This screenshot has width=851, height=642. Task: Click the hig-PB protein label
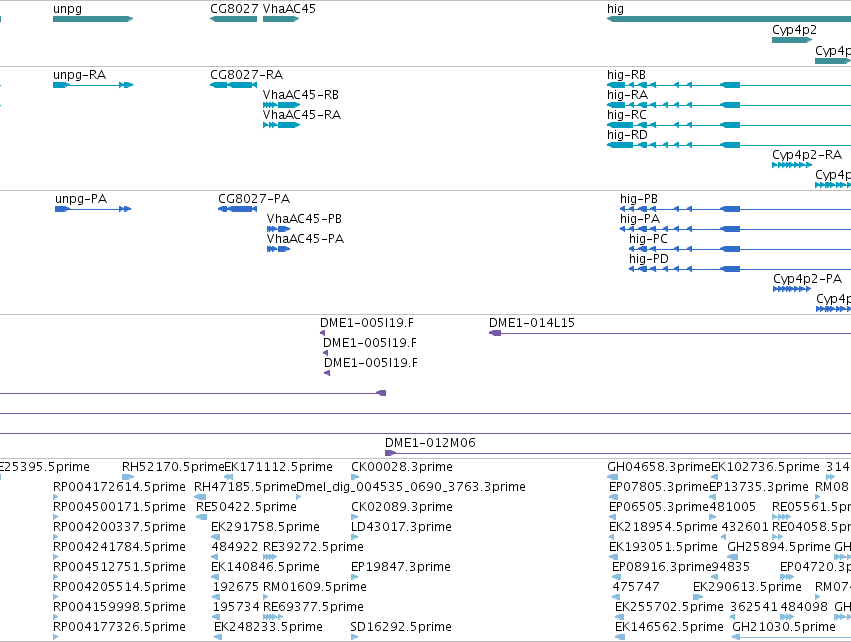click(x=639, y=199)
